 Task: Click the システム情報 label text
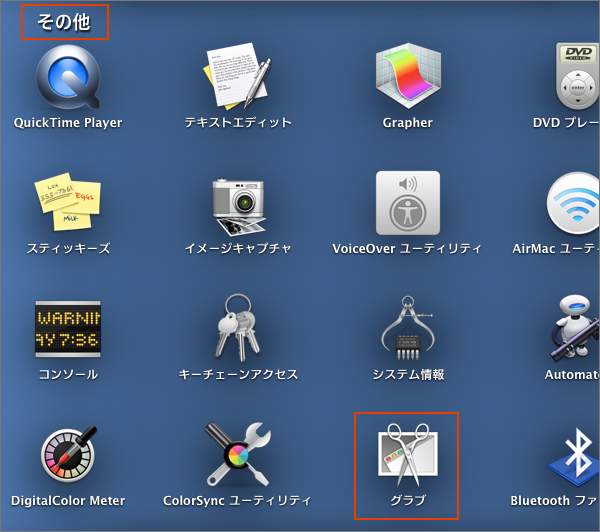[408, 374]
